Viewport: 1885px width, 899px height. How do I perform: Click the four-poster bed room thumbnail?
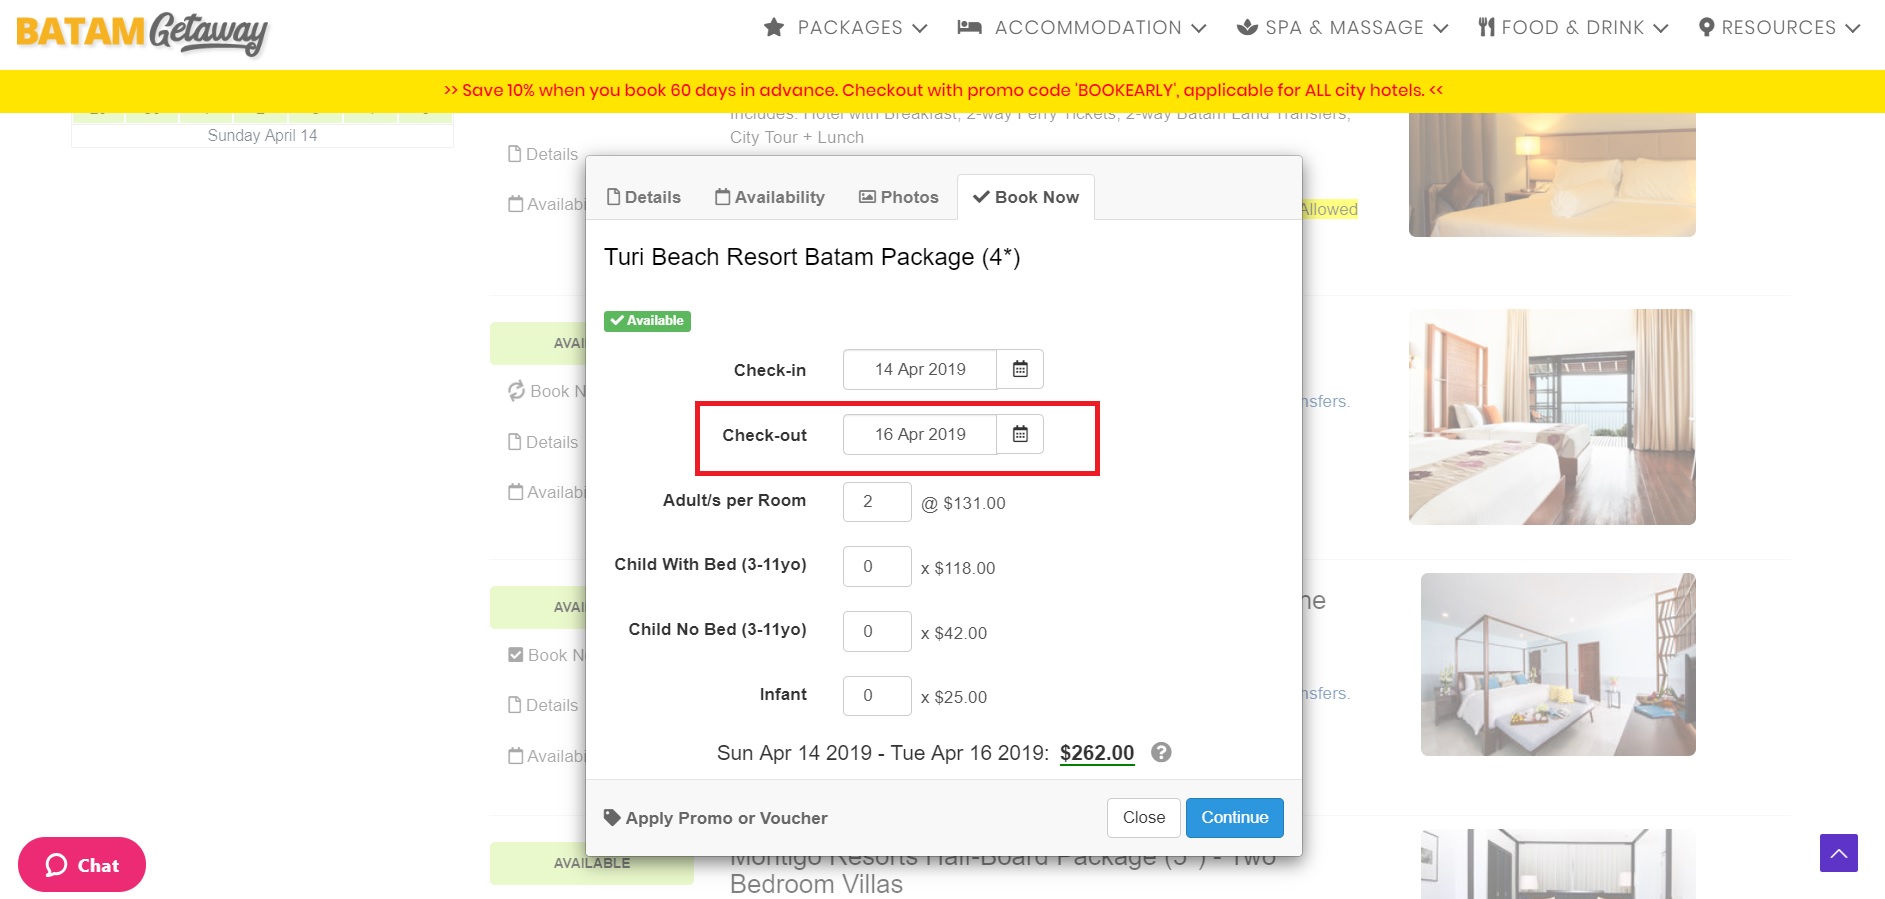[1558, 664]
